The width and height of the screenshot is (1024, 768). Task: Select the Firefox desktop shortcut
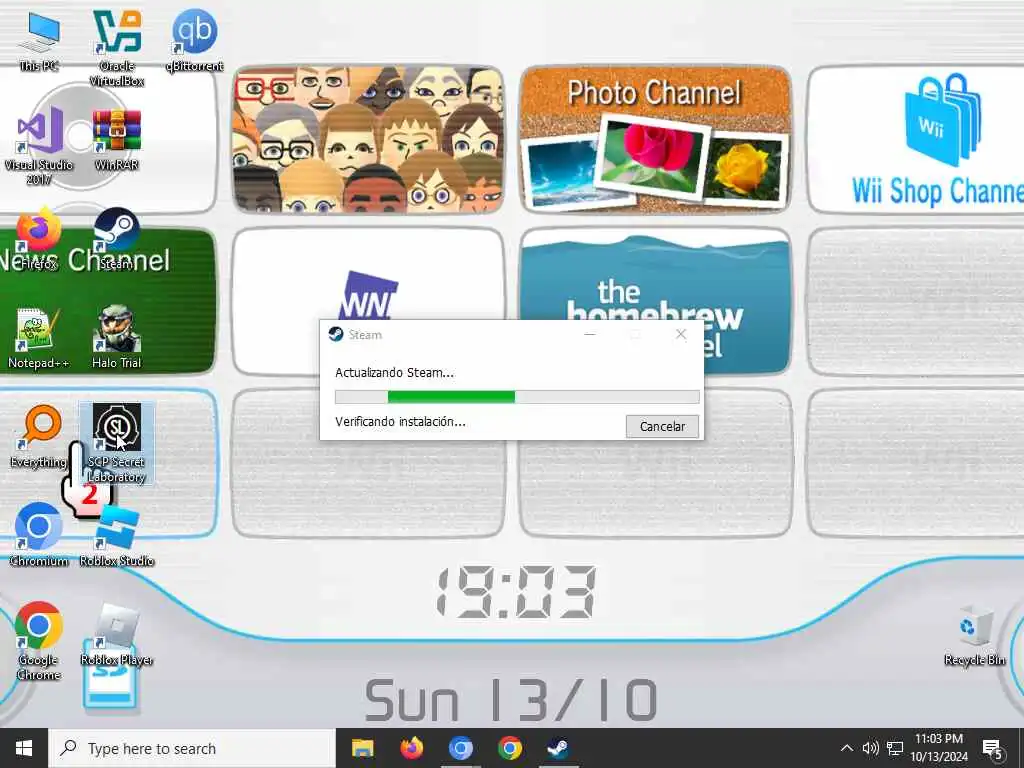[x=39, y=238]
